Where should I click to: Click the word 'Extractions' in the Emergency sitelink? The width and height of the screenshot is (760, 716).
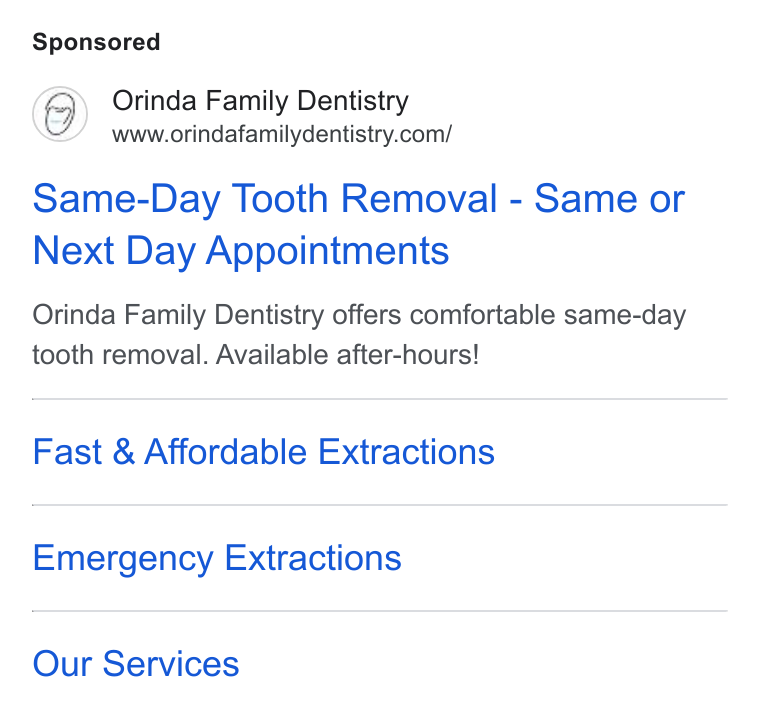[313, 557]
